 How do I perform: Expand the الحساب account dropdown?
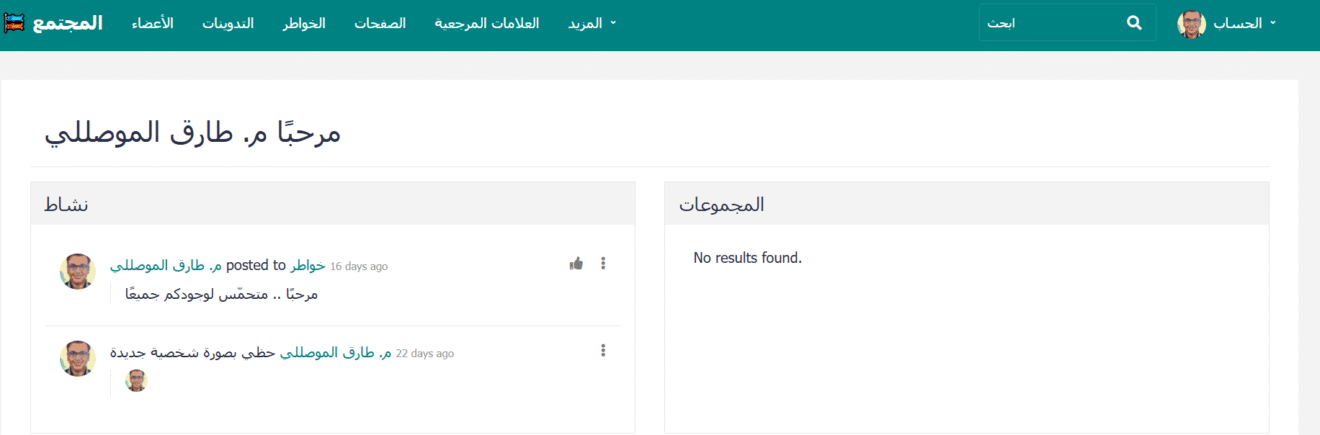(1244, 23)
